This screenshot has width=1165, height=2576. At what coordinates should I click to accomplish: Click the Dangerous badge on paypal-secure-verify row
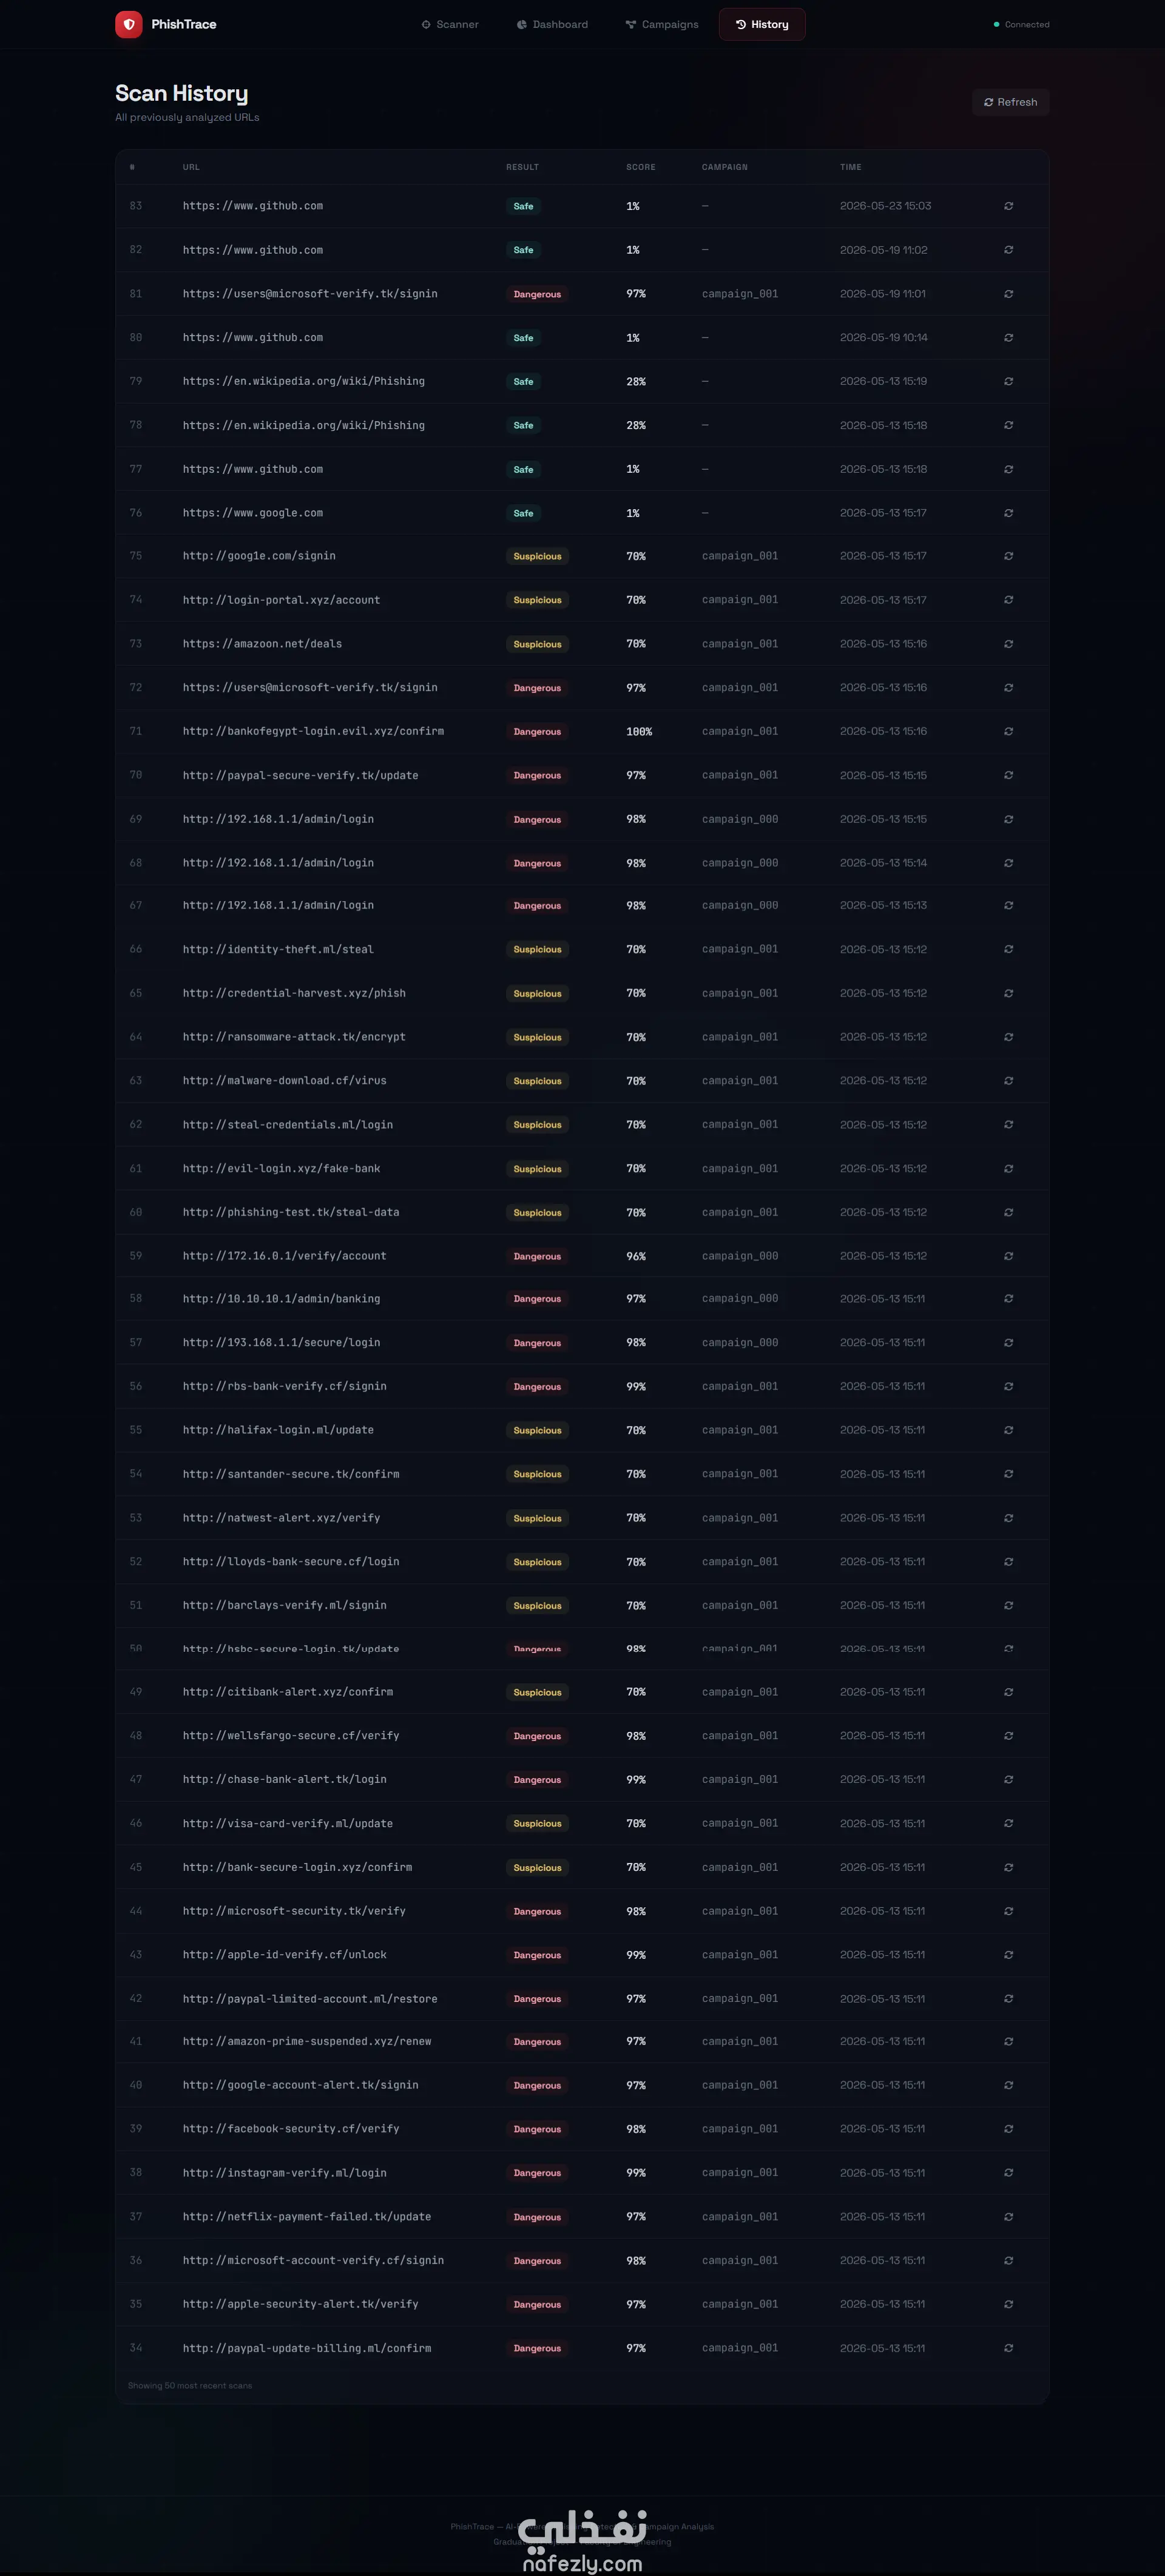pos(537,775)
